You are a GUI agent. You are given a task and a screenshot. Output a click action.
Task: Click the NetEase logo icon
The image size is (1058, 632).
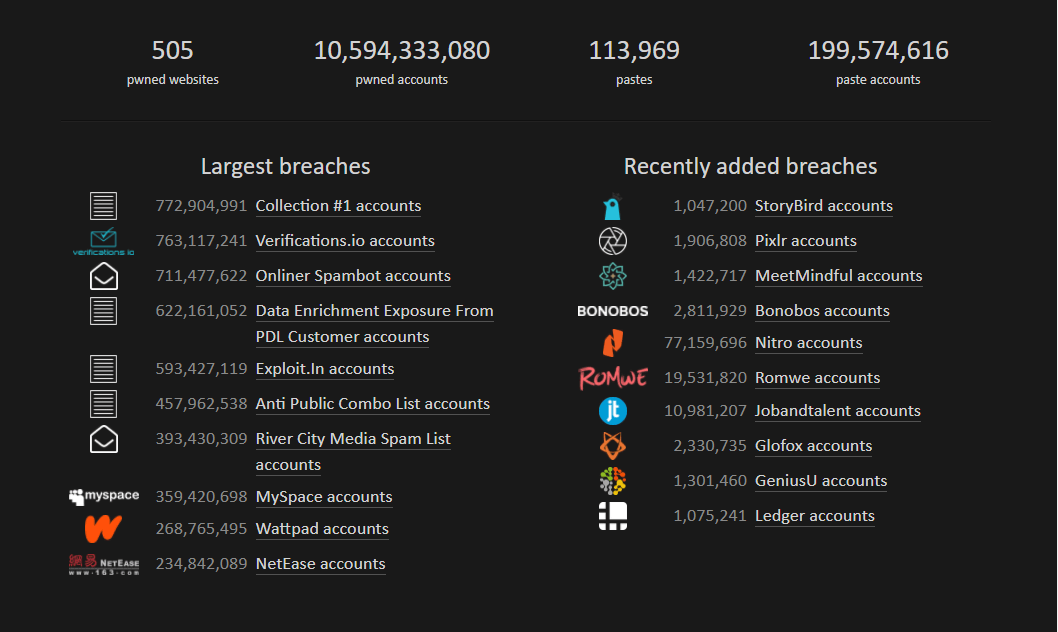point(104,564)
